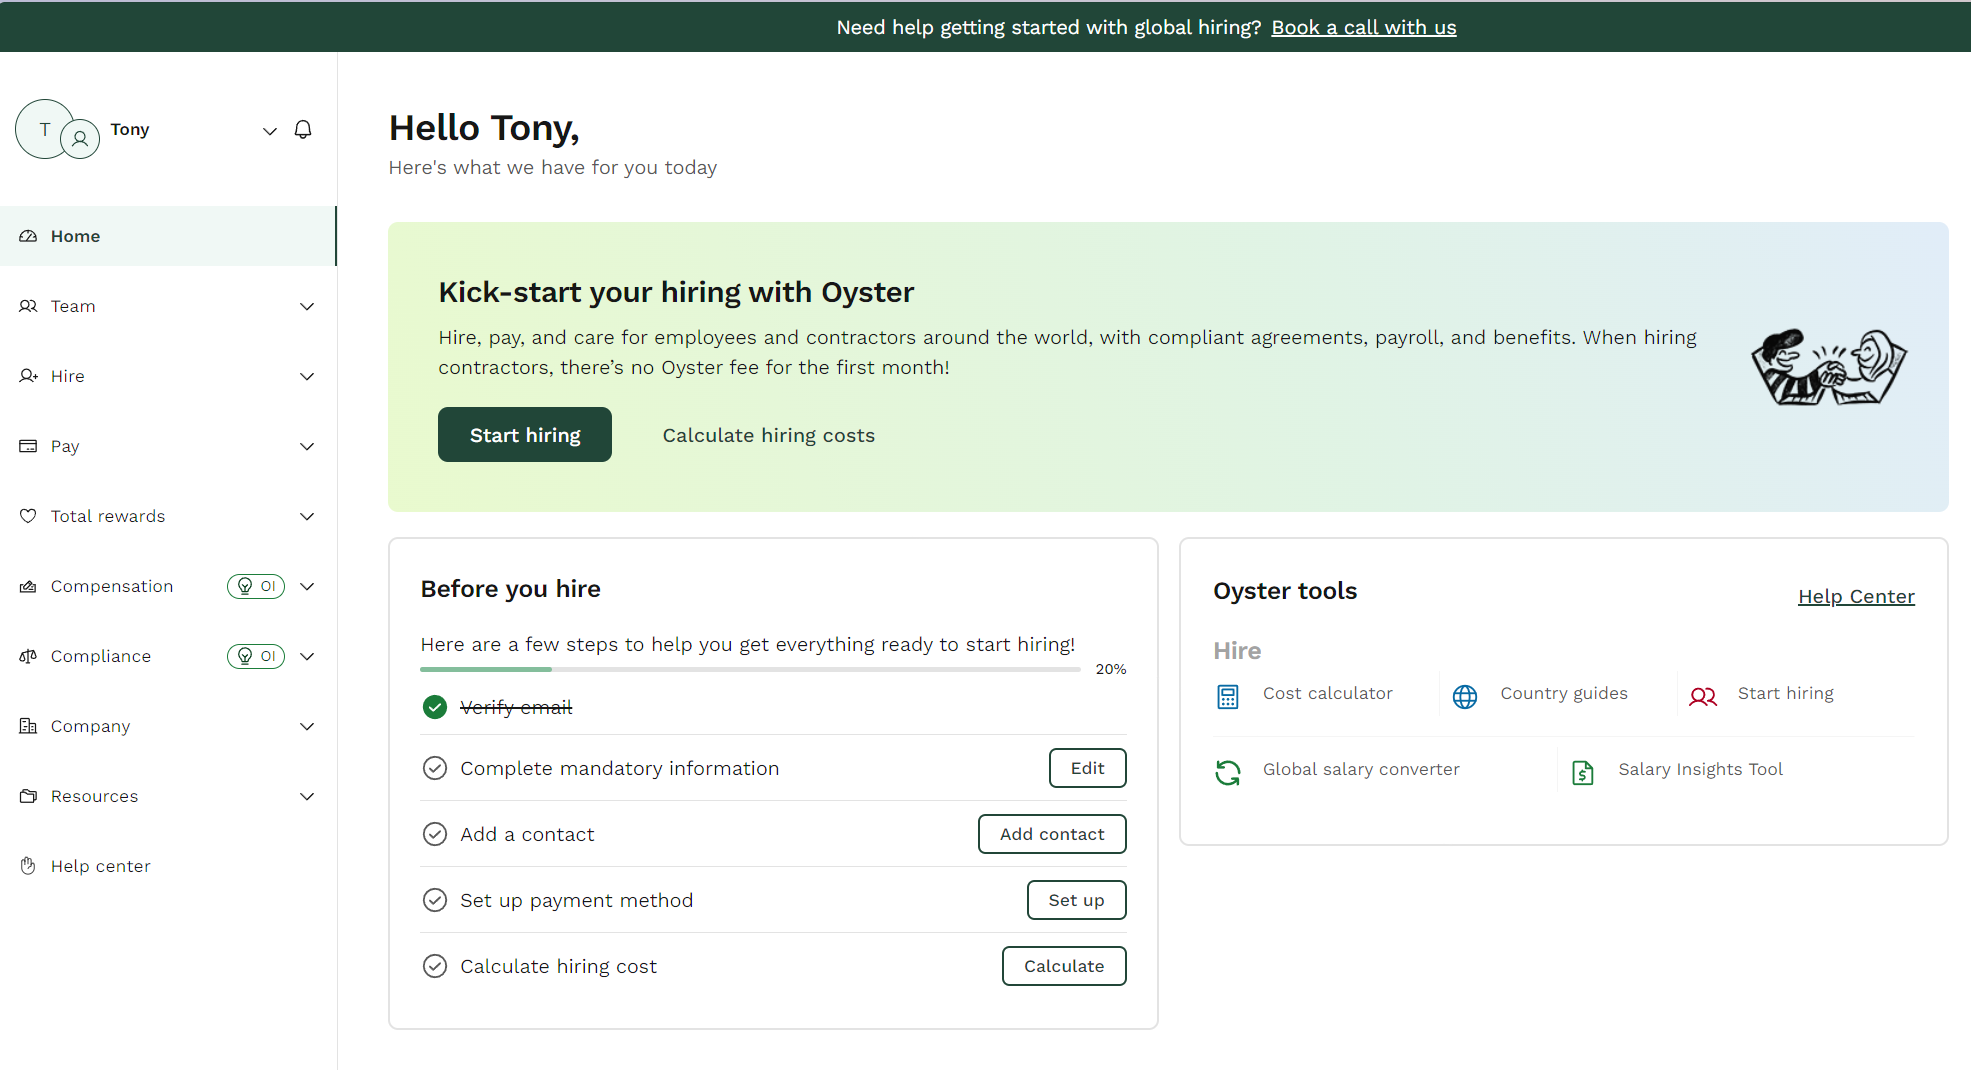Viewport: 1971px width, 1070px height.
Task: Click the Country guides globe icon
Action: point(1465,696)
